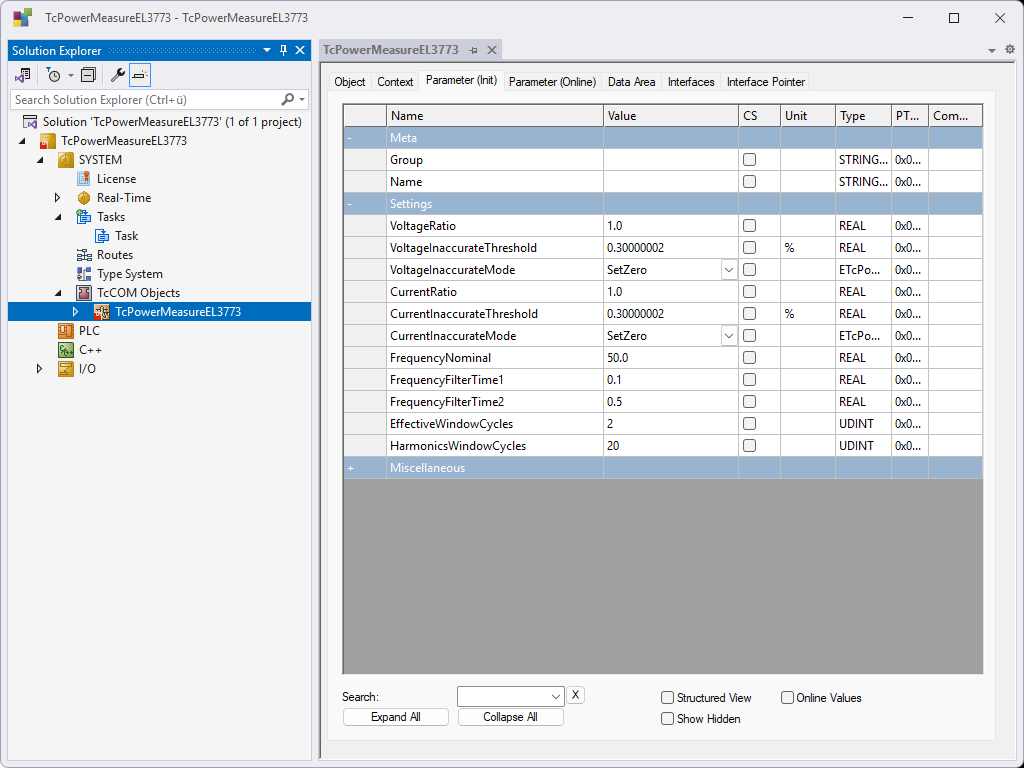This screenshot has width=1024, height=768.
Task: Toggle CS checkbox for VoltageRatio row
Action: [749, 225]
